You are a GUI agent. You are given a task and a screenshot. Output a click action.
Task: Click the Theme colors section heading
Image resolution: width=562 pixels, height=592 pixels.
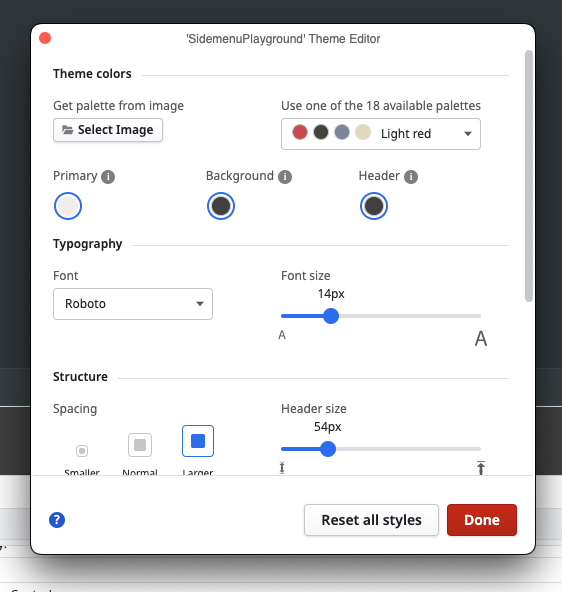pos(92,74)
